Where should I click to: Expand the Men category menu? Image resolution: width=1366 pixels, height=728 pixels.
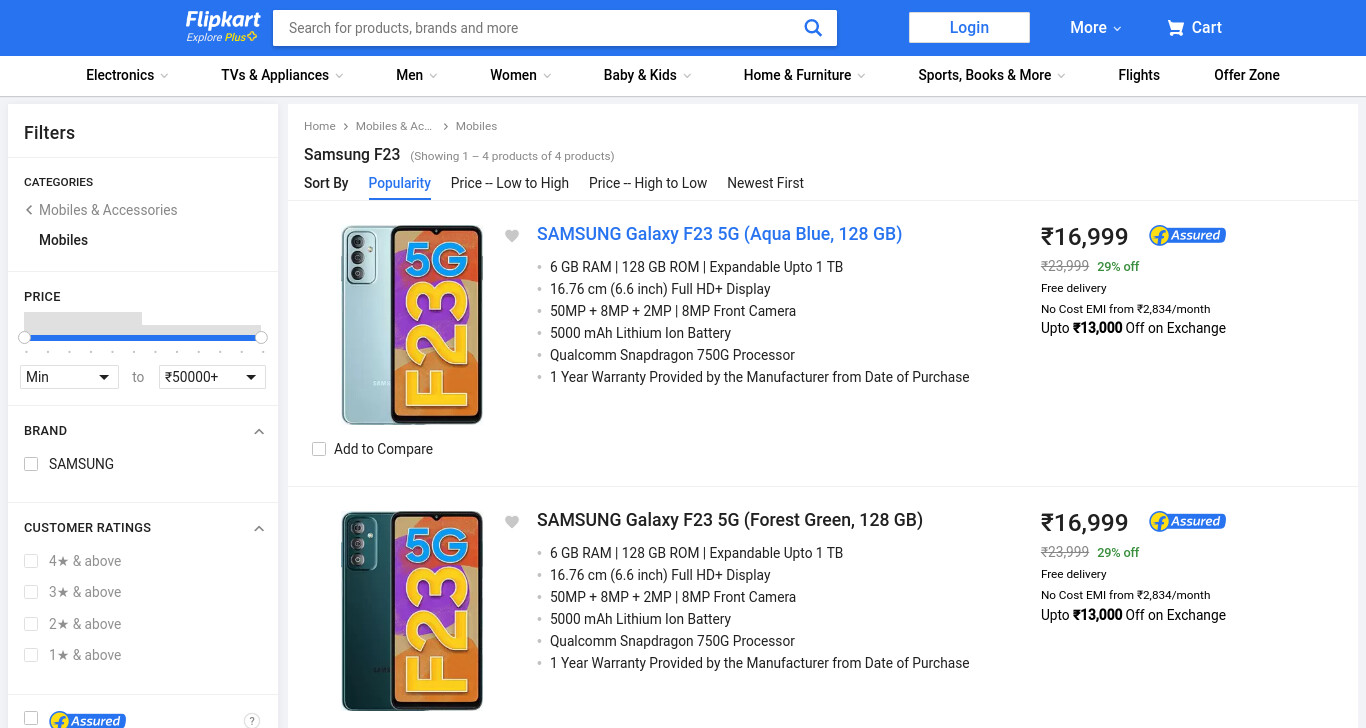click(x=416, y=75)
